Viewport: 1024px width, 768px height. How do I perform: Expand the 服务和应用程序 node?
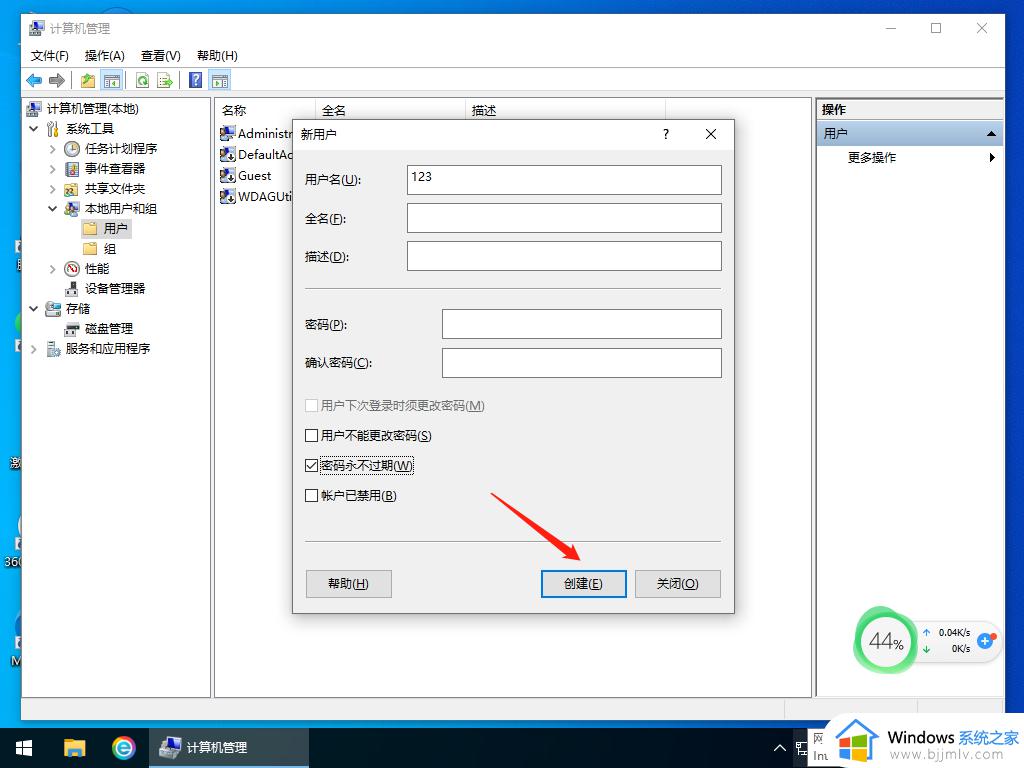[x=34, y=349]
